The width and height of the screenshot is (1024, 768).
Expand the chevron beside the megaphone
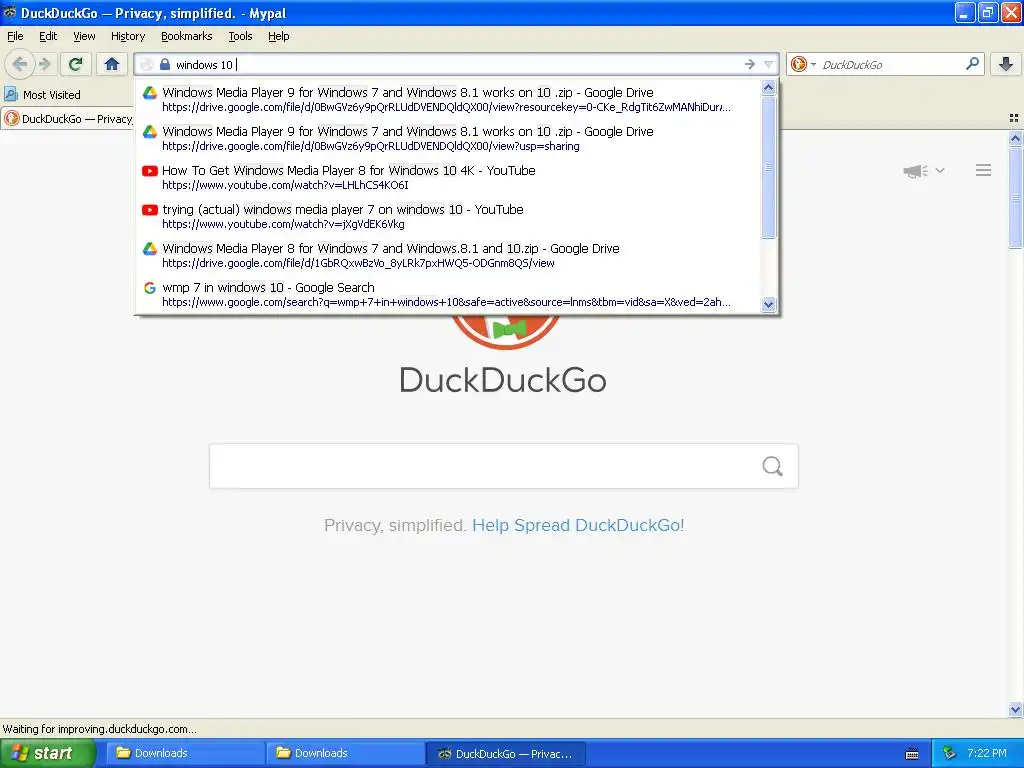click(x=940, y=170)
